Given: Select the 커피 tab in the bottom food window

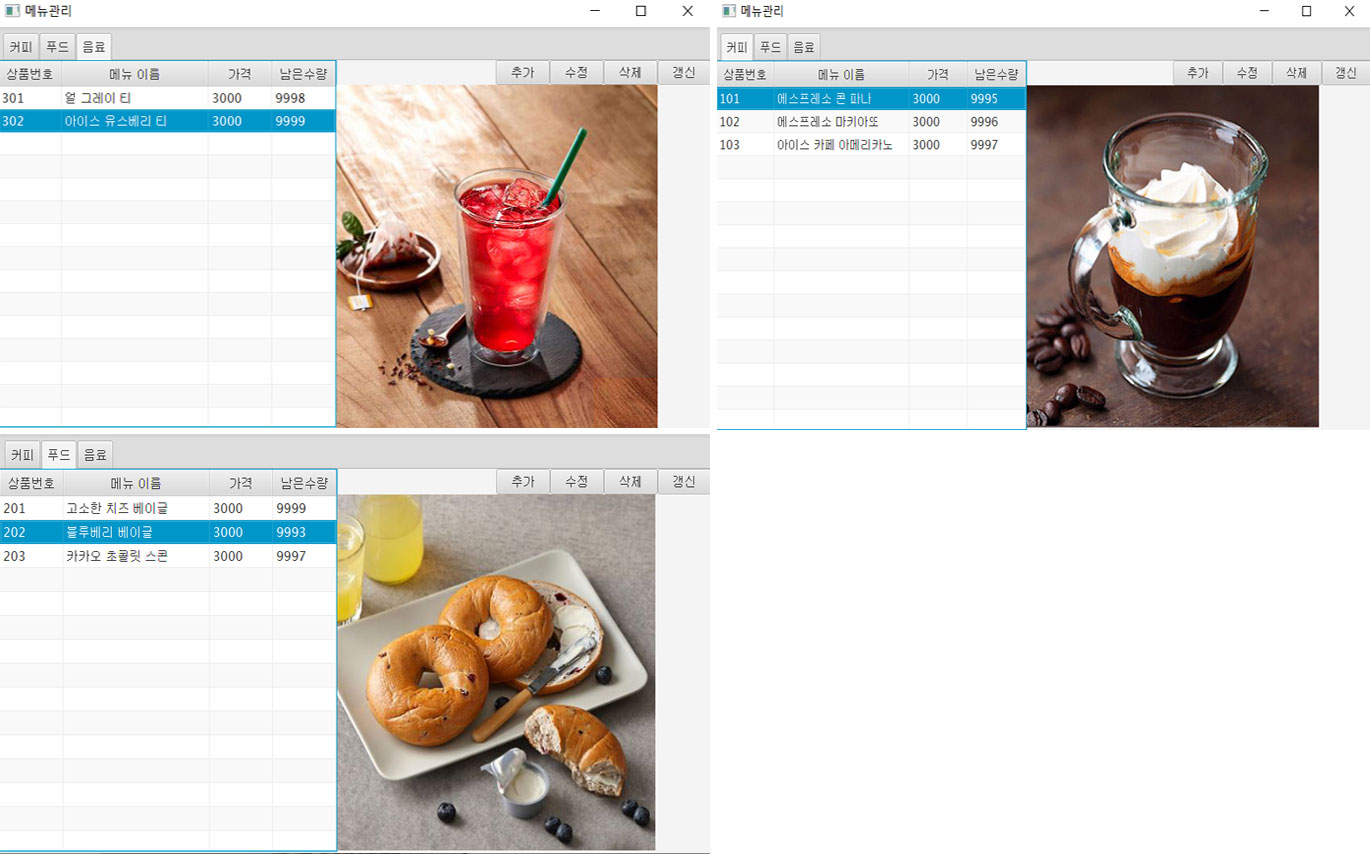Looking at the screenshot, I should [21, 454].
